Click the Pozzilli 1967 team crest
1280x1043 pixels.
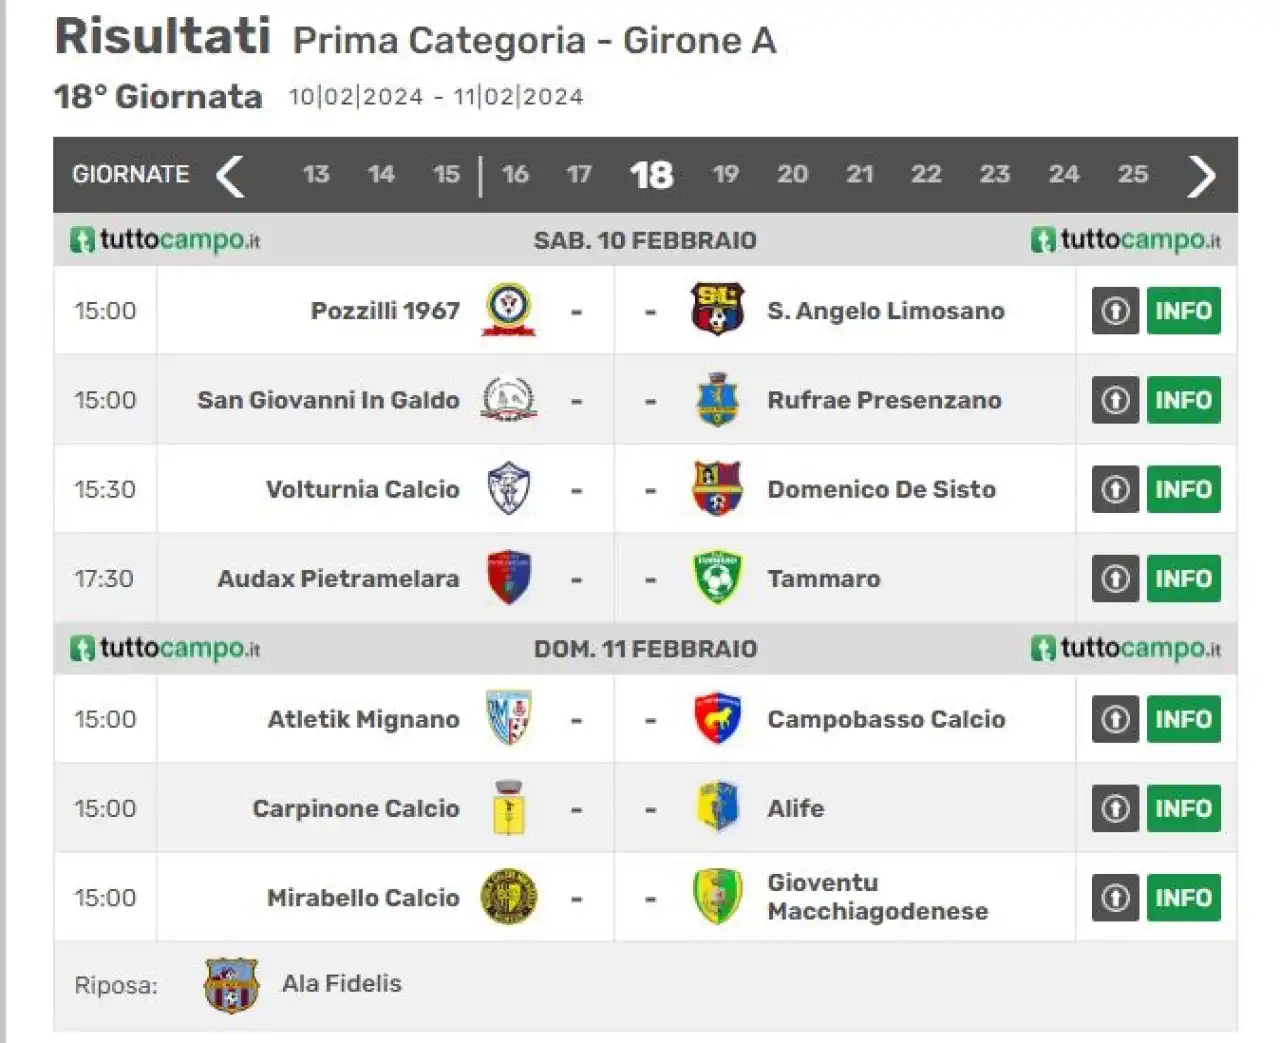[509, 310]
